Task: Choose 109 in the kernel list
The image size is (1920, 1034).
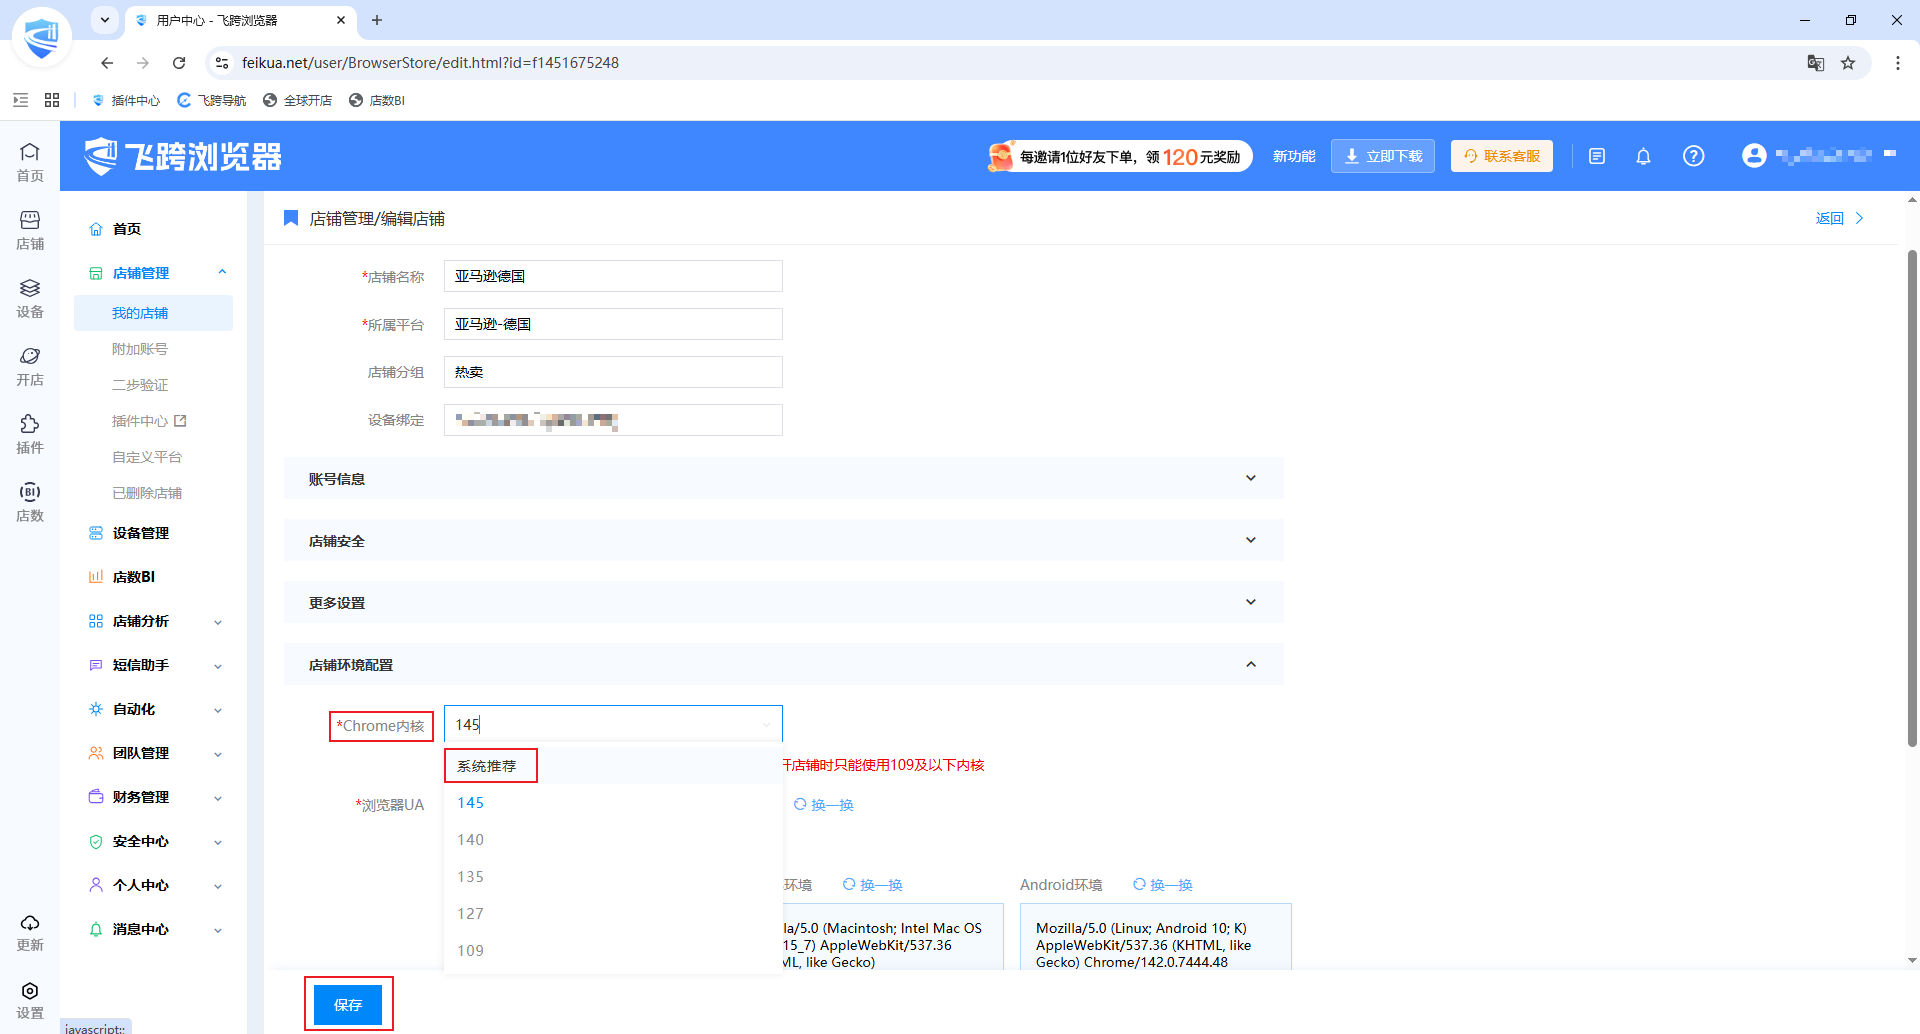Action: pyautogui.click(x=613, y=951)
